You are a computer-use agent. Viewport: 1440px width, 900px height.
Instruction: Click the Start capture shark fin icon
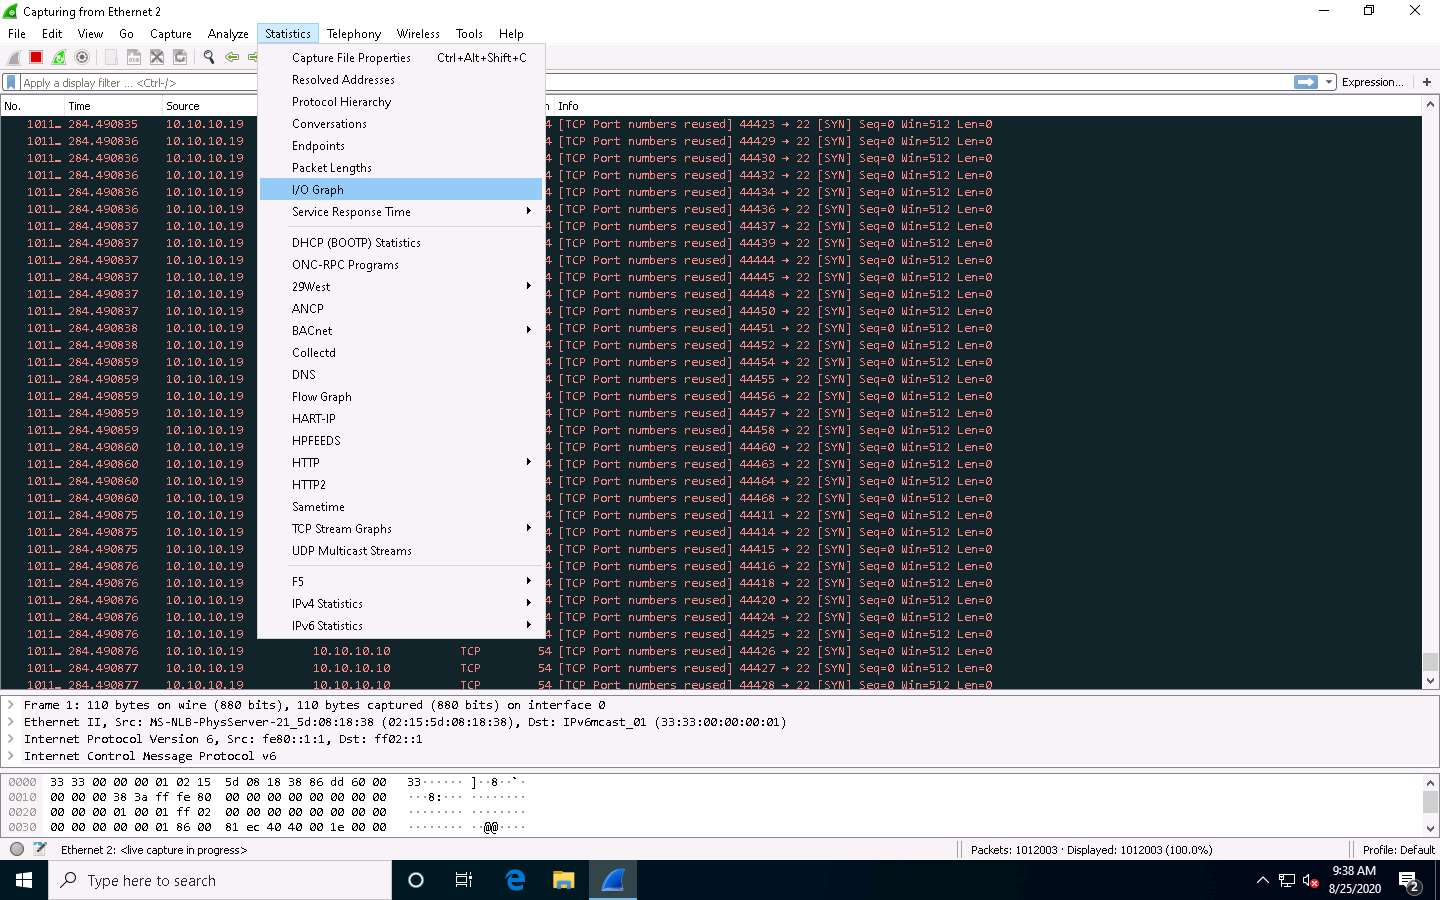click(14, 58)
